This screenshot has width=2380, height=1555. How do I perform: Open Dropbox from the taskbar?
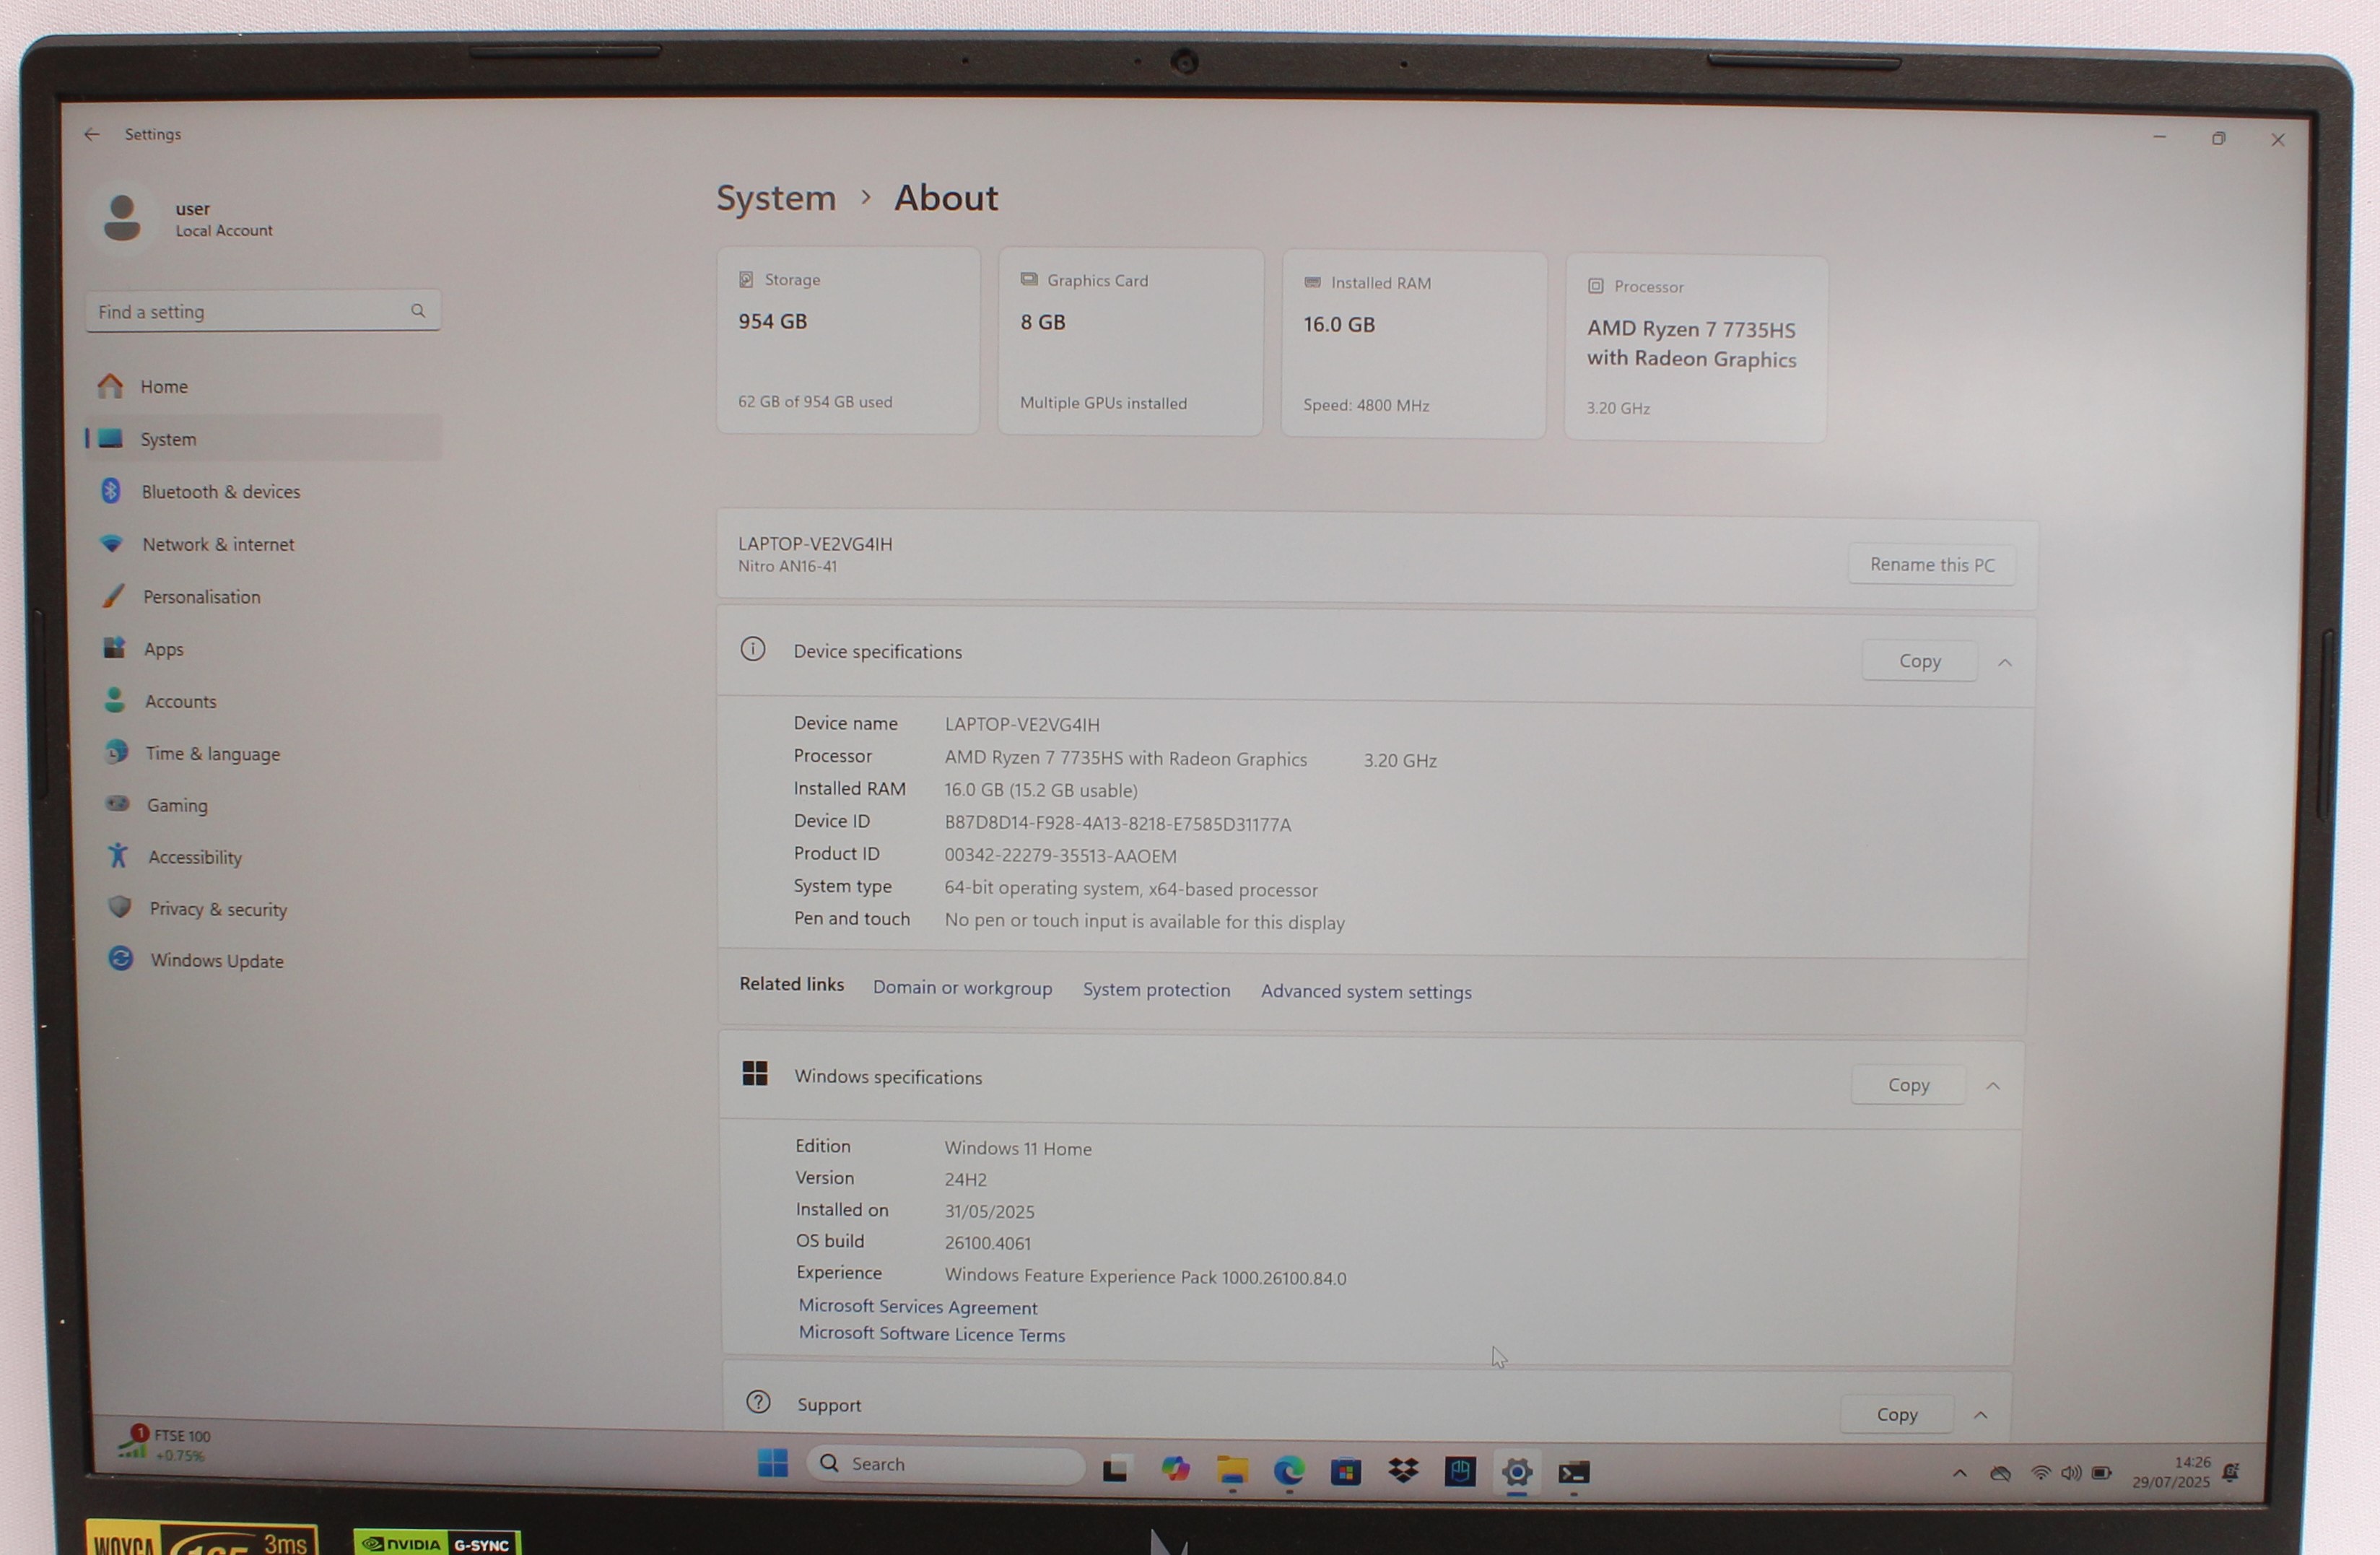pos(1403,1471)
